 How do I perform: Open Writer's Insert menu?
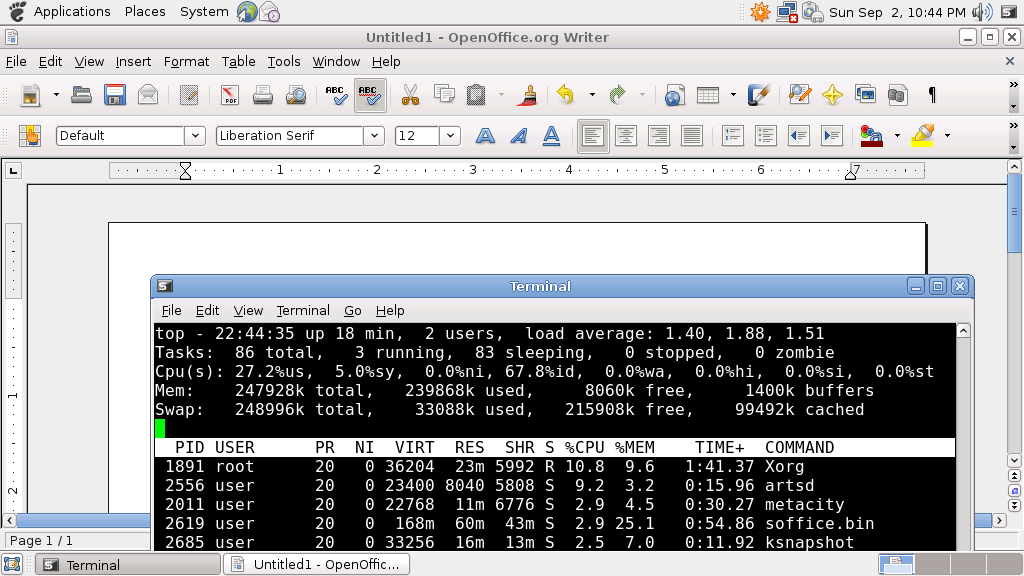pyautogui.click(x=133, y=61)
